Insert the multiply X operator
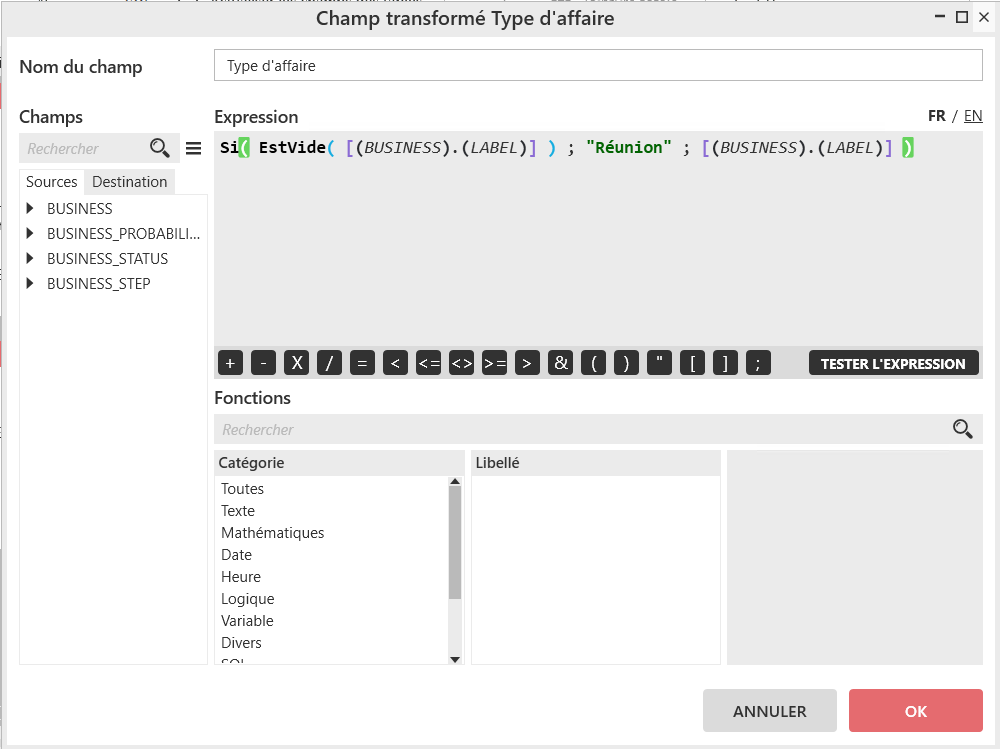Screen dimensions: 1000x749 point(296,363)
